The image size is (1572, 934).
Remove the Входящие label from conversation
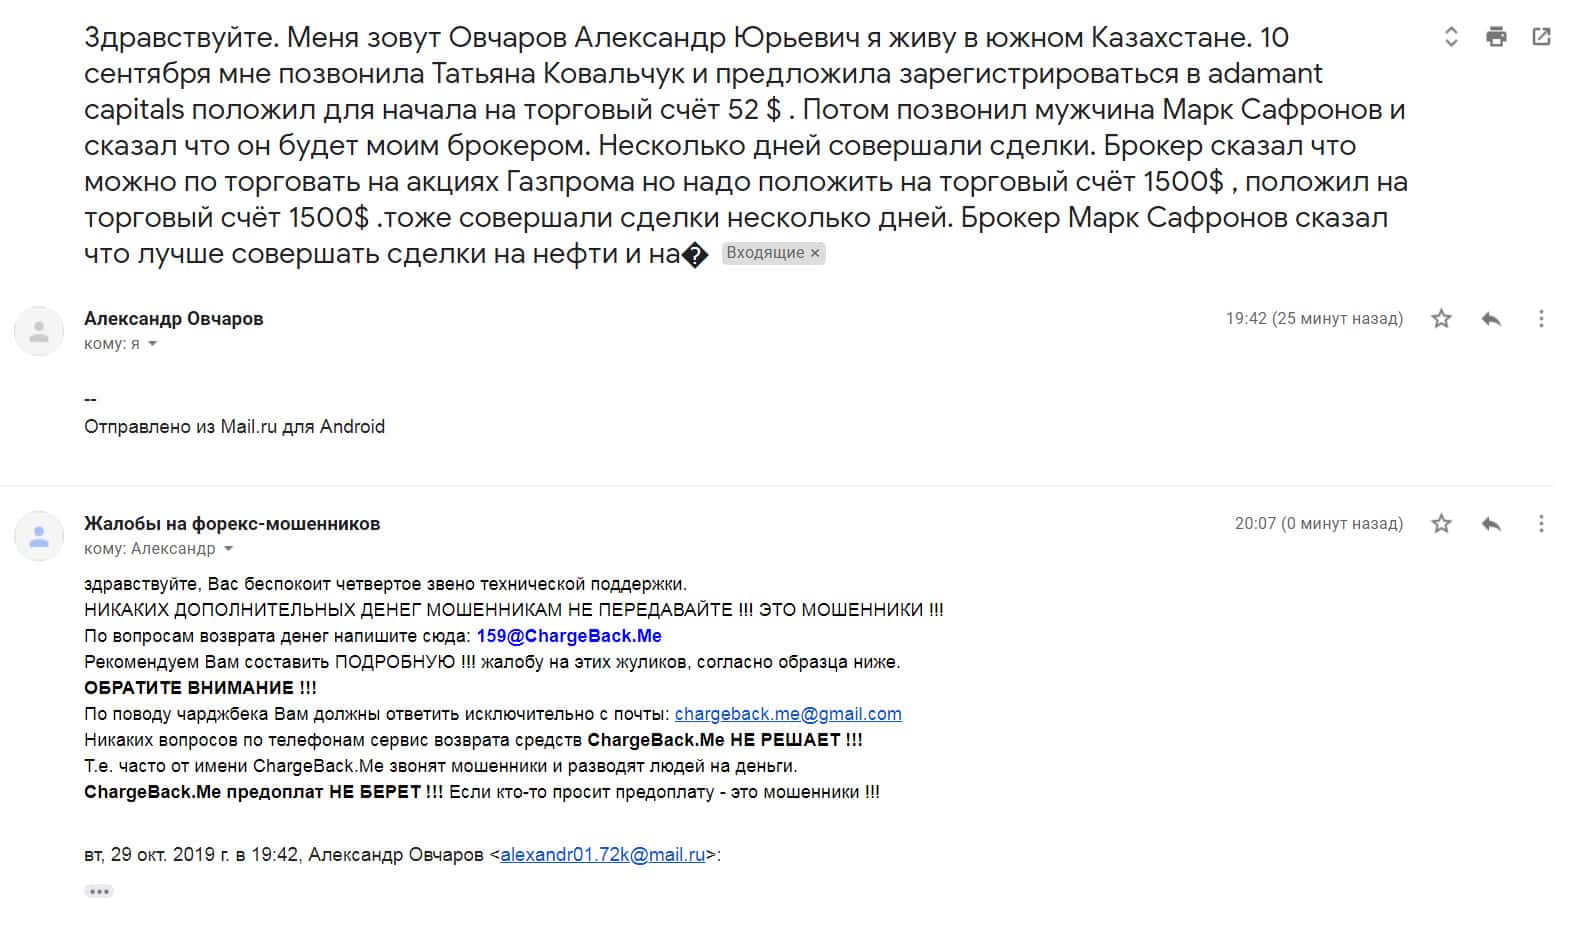coord(815,254)
